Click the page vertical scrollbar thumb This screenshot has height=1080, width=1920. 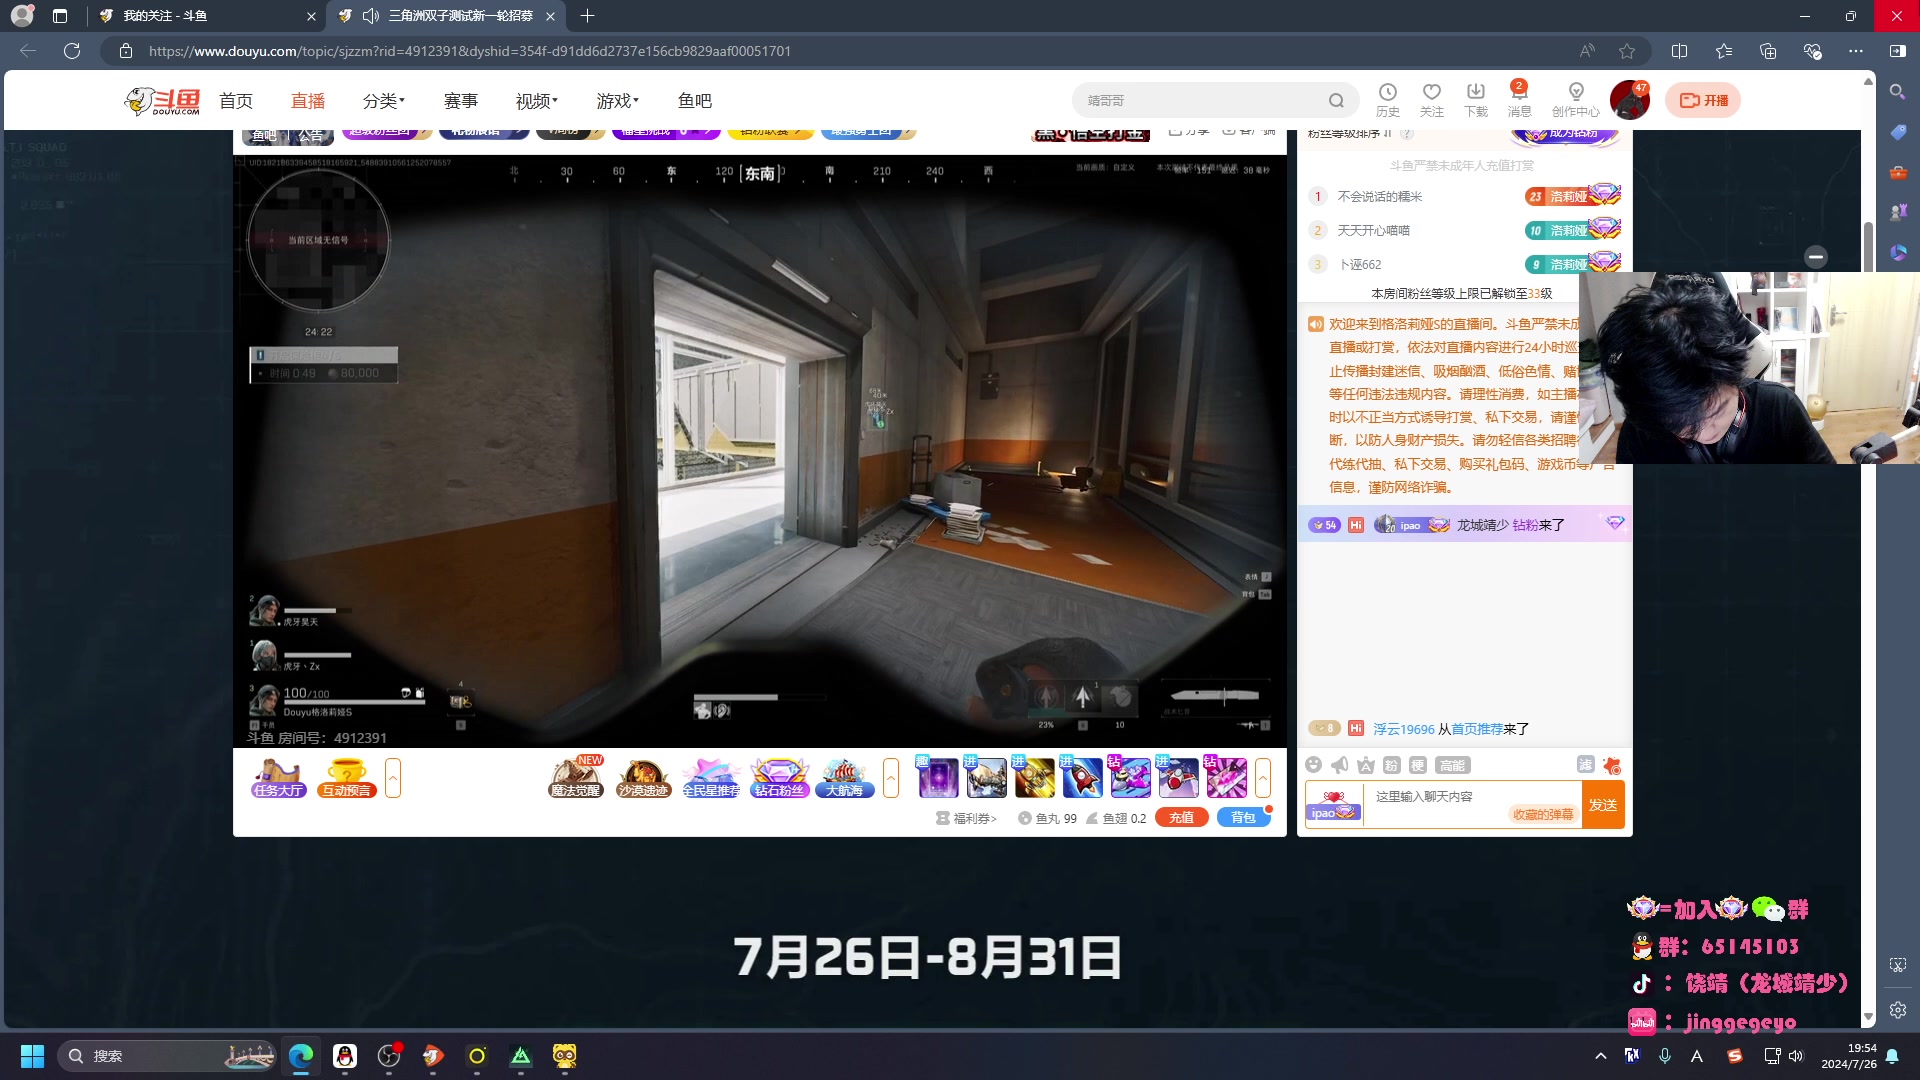point(1868,246)
